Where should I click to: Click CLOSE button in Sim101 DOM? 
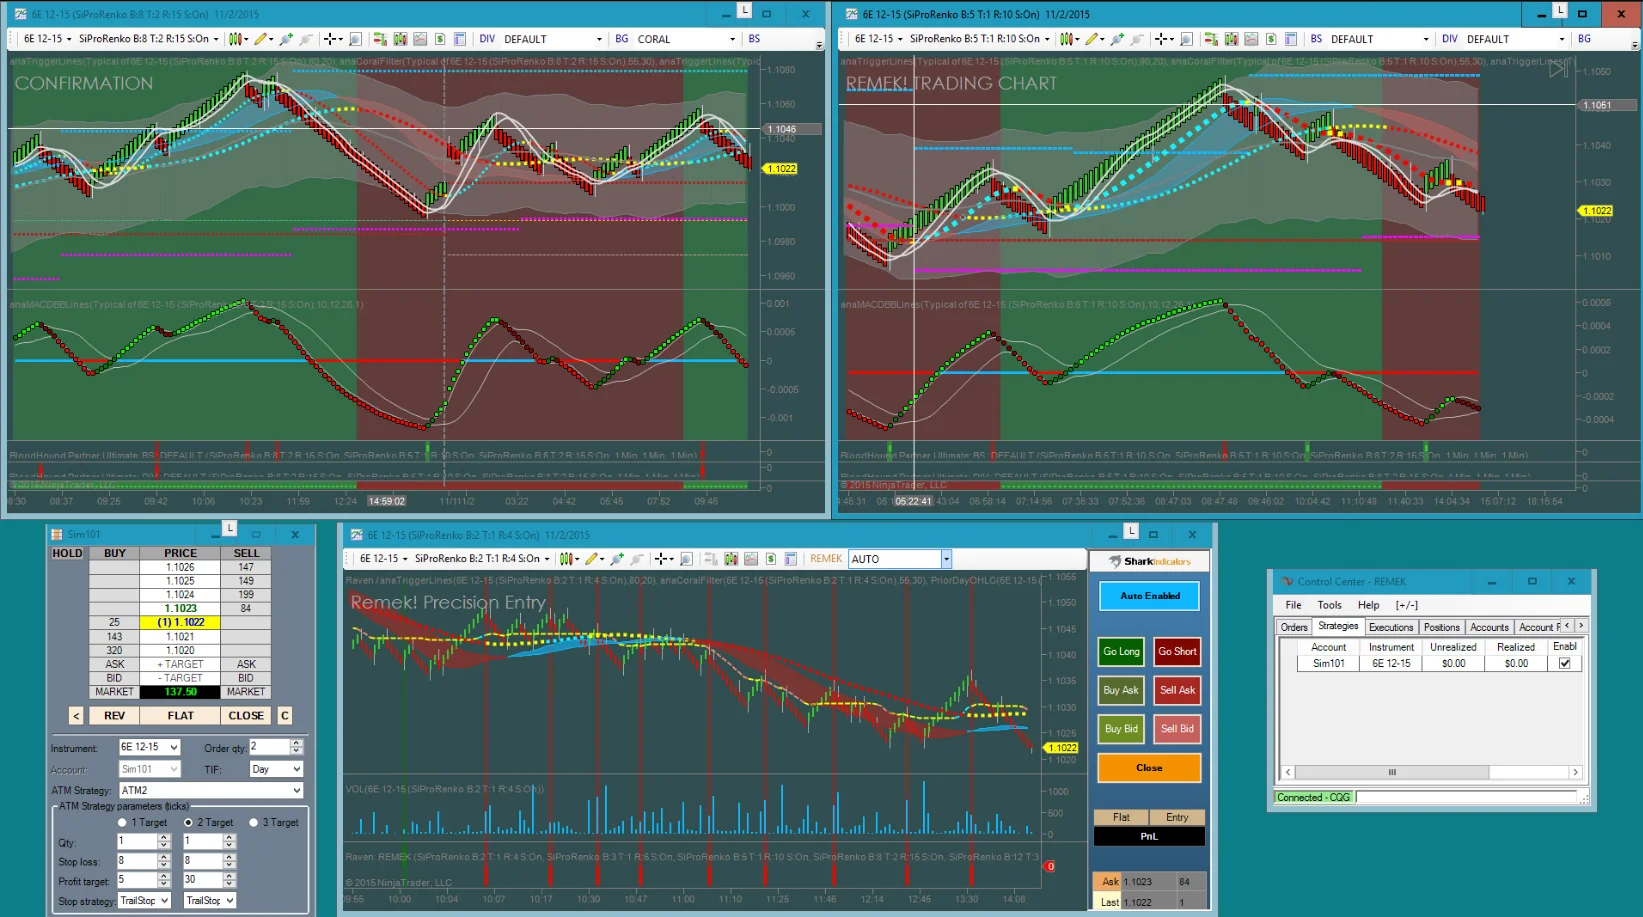[x=246, y=716]
